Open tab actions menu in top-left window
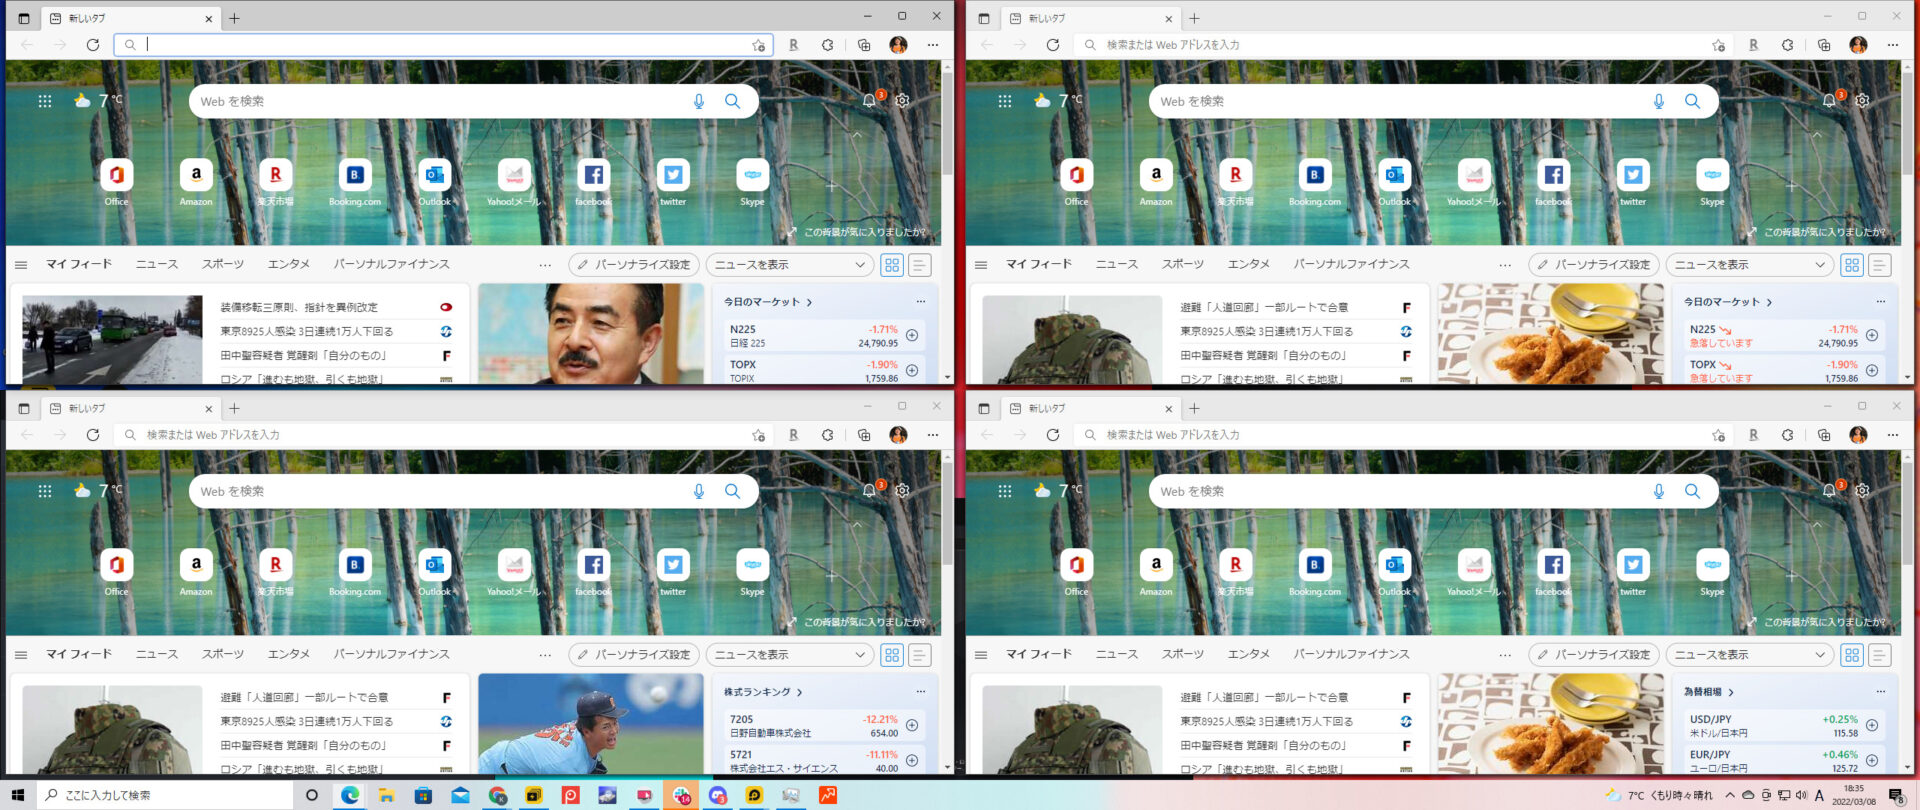1920x810 pixels. [24, 18]
